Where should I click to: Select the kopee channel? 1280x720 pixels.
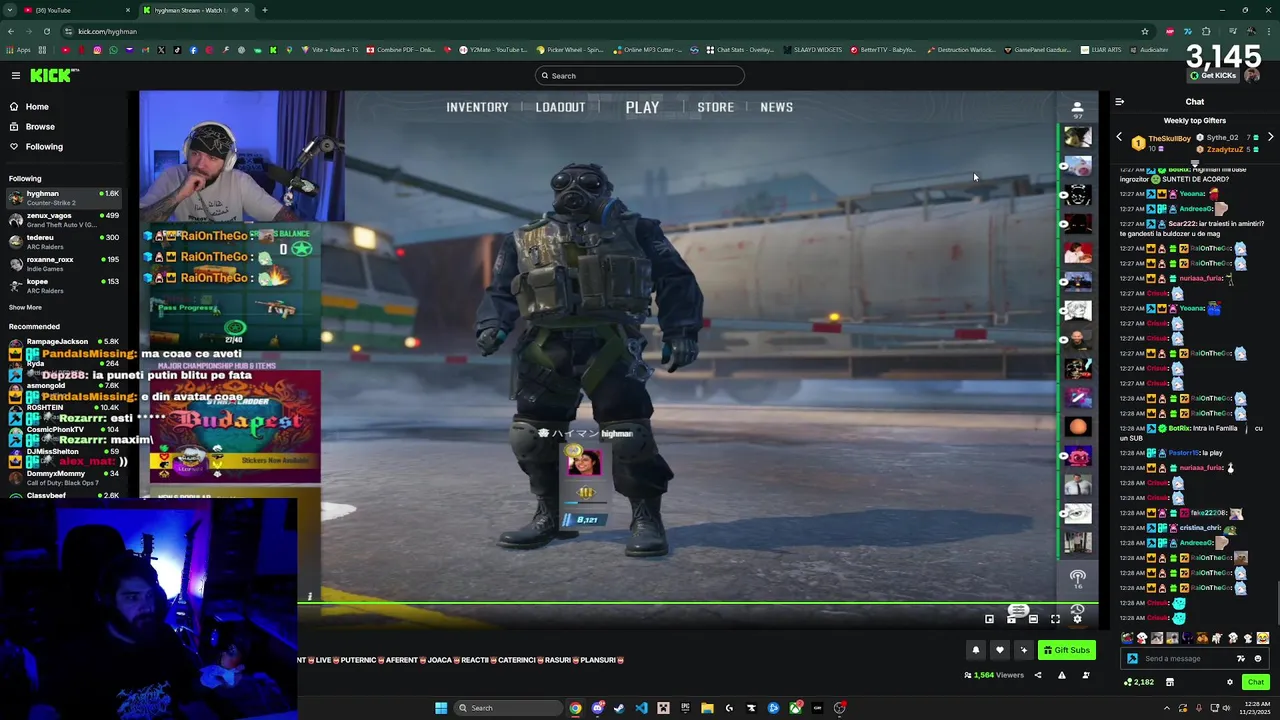tap(64, 285)
